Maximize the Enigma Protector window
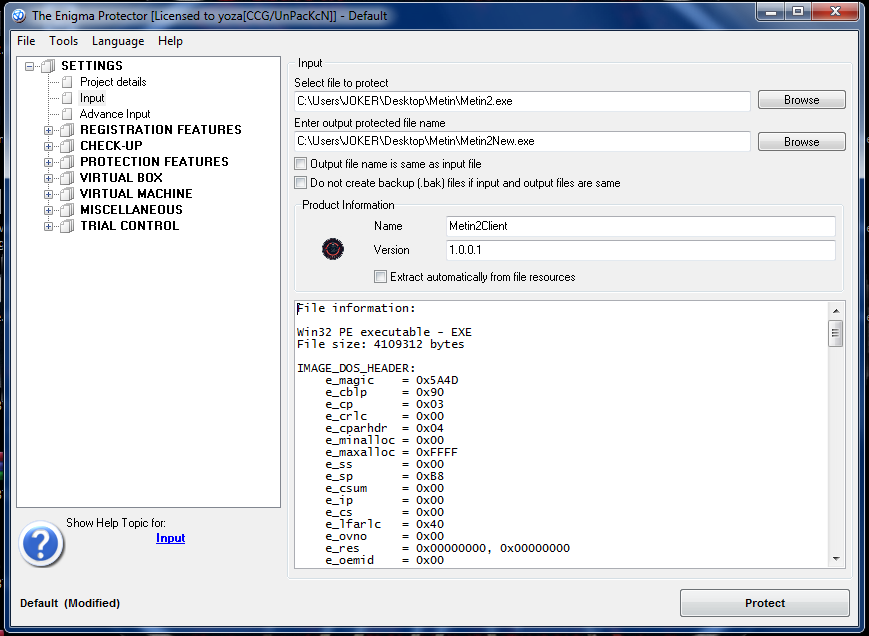 pos(798,11)
